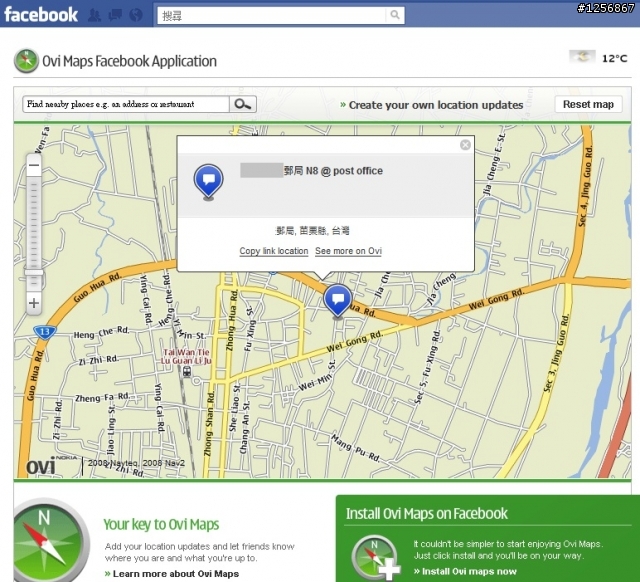
Task: Focus the Find nearby places field
Action: [126, 104]
